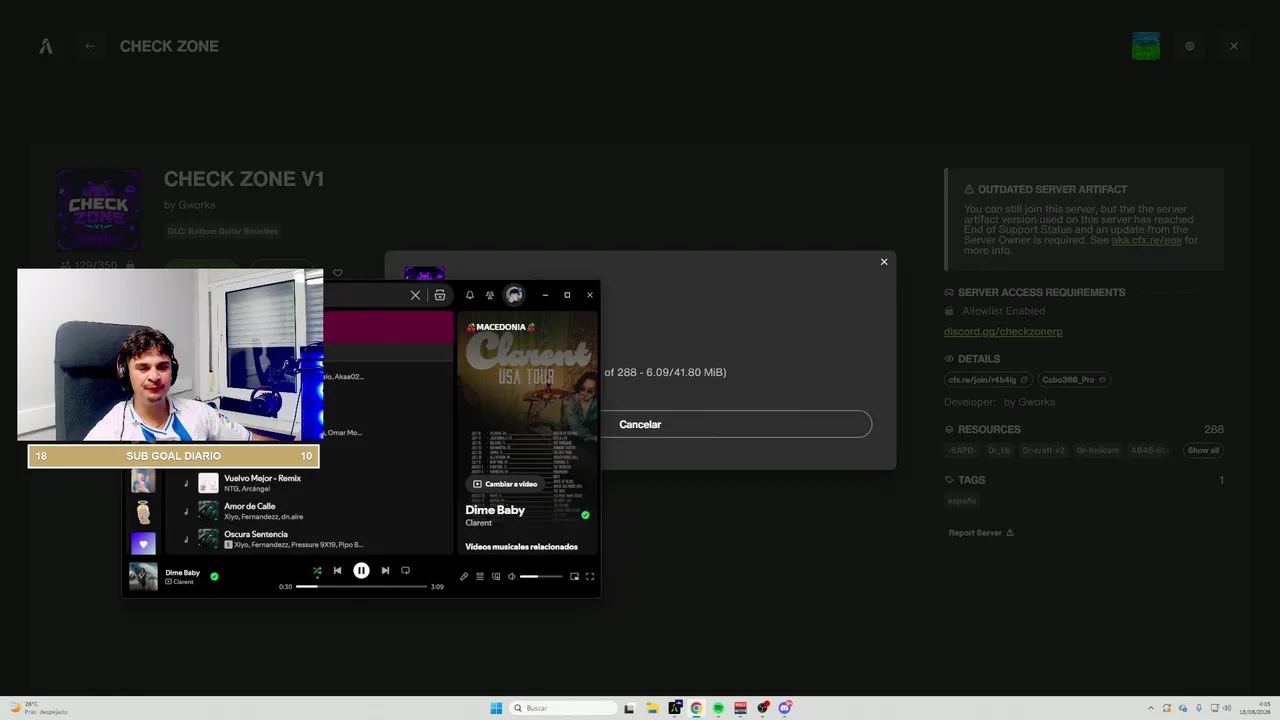Image resolution: width=1280 pixels, height=720 pixels.
Task: Open FiveM home logo
Action: [46, 46]
